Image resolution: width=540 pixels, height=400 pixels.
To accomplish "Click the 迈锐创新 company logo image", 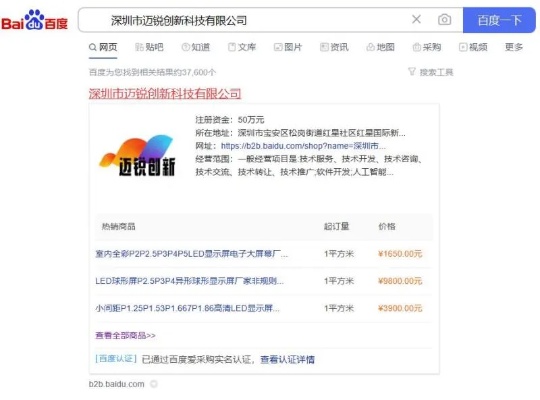I will point(137,156).
